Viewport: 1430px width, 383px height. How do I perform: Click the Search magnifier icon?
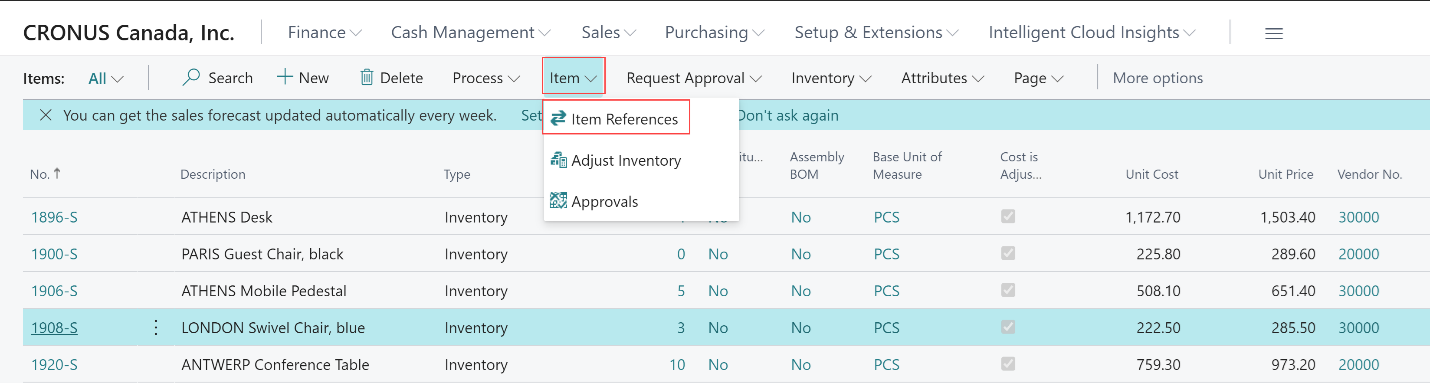pyautogui.click(x=191, y=77)
